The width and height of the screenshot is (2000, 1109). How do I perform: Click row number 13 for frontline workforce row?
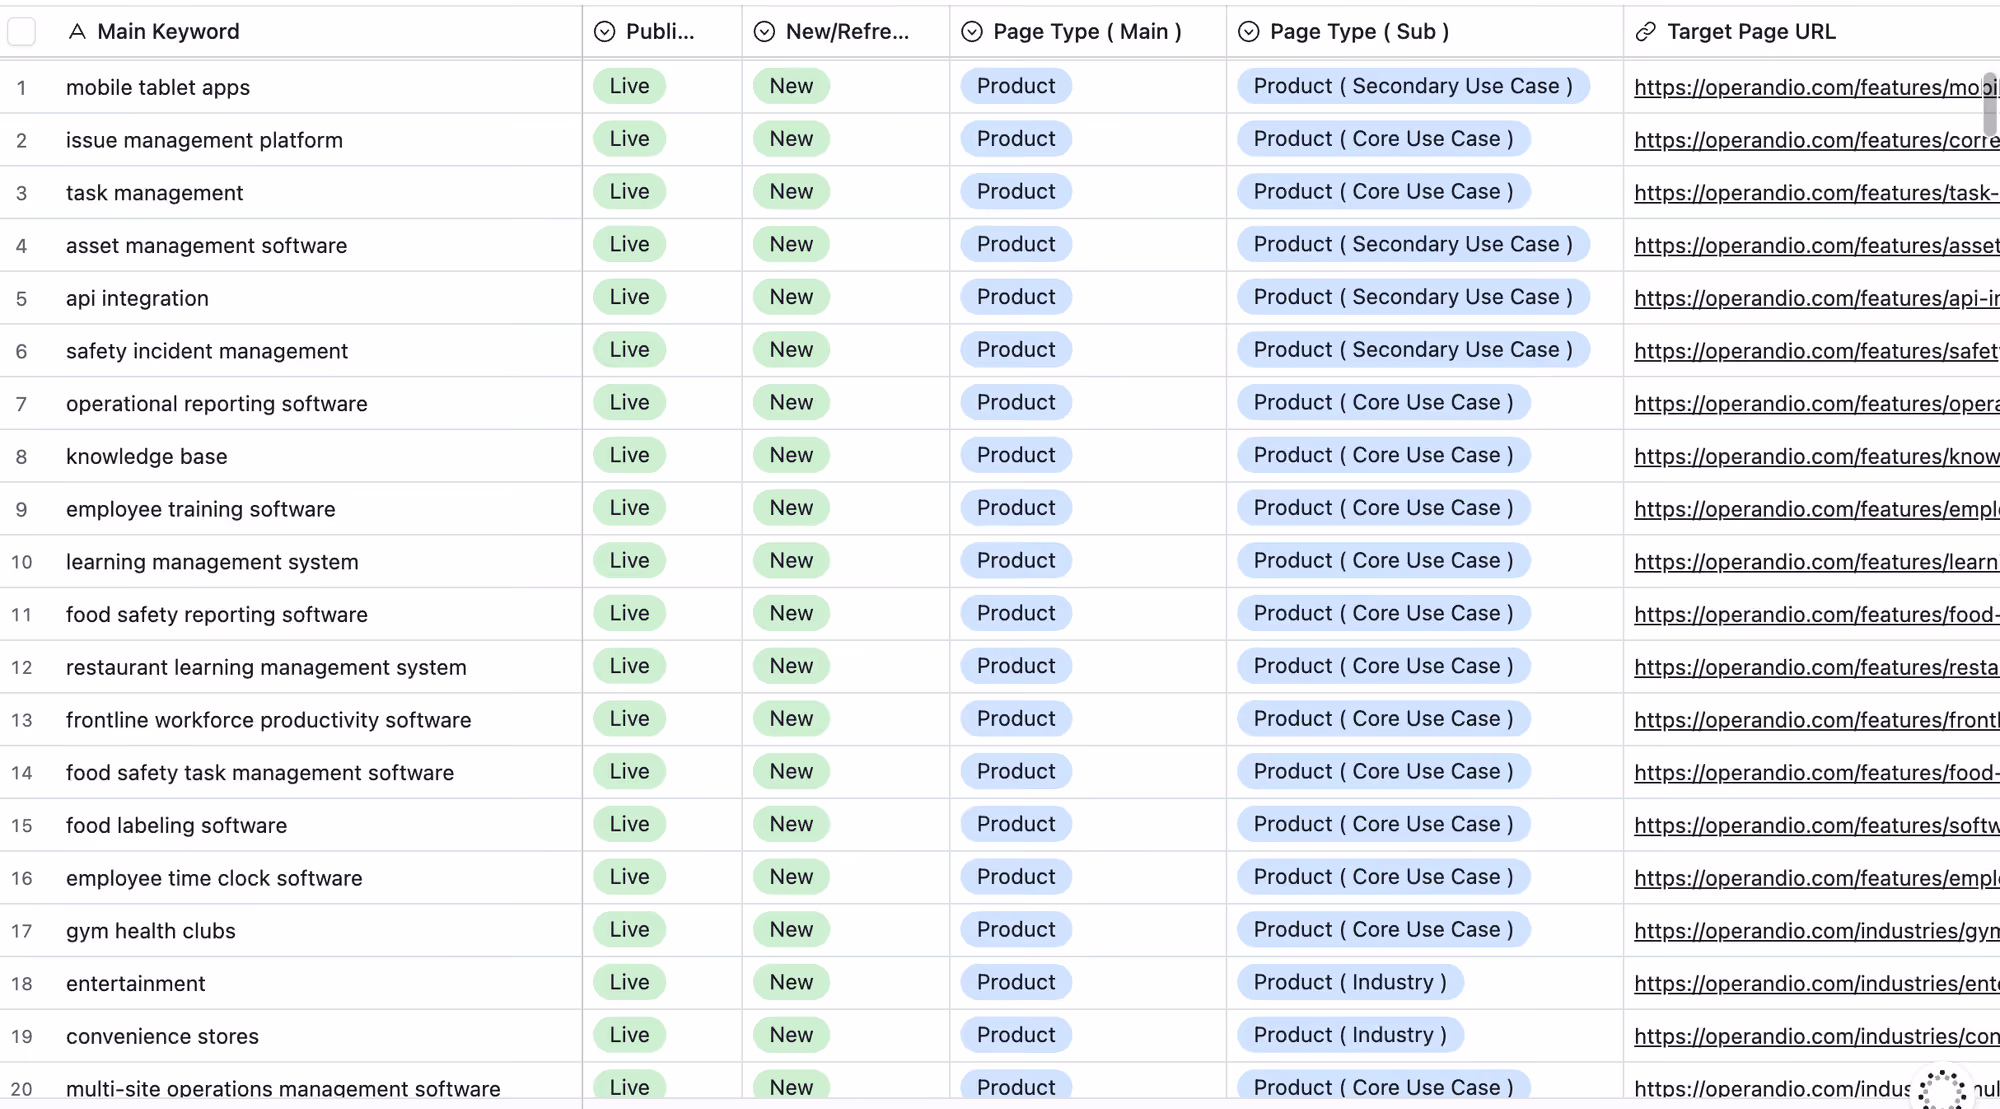[21, 721]
